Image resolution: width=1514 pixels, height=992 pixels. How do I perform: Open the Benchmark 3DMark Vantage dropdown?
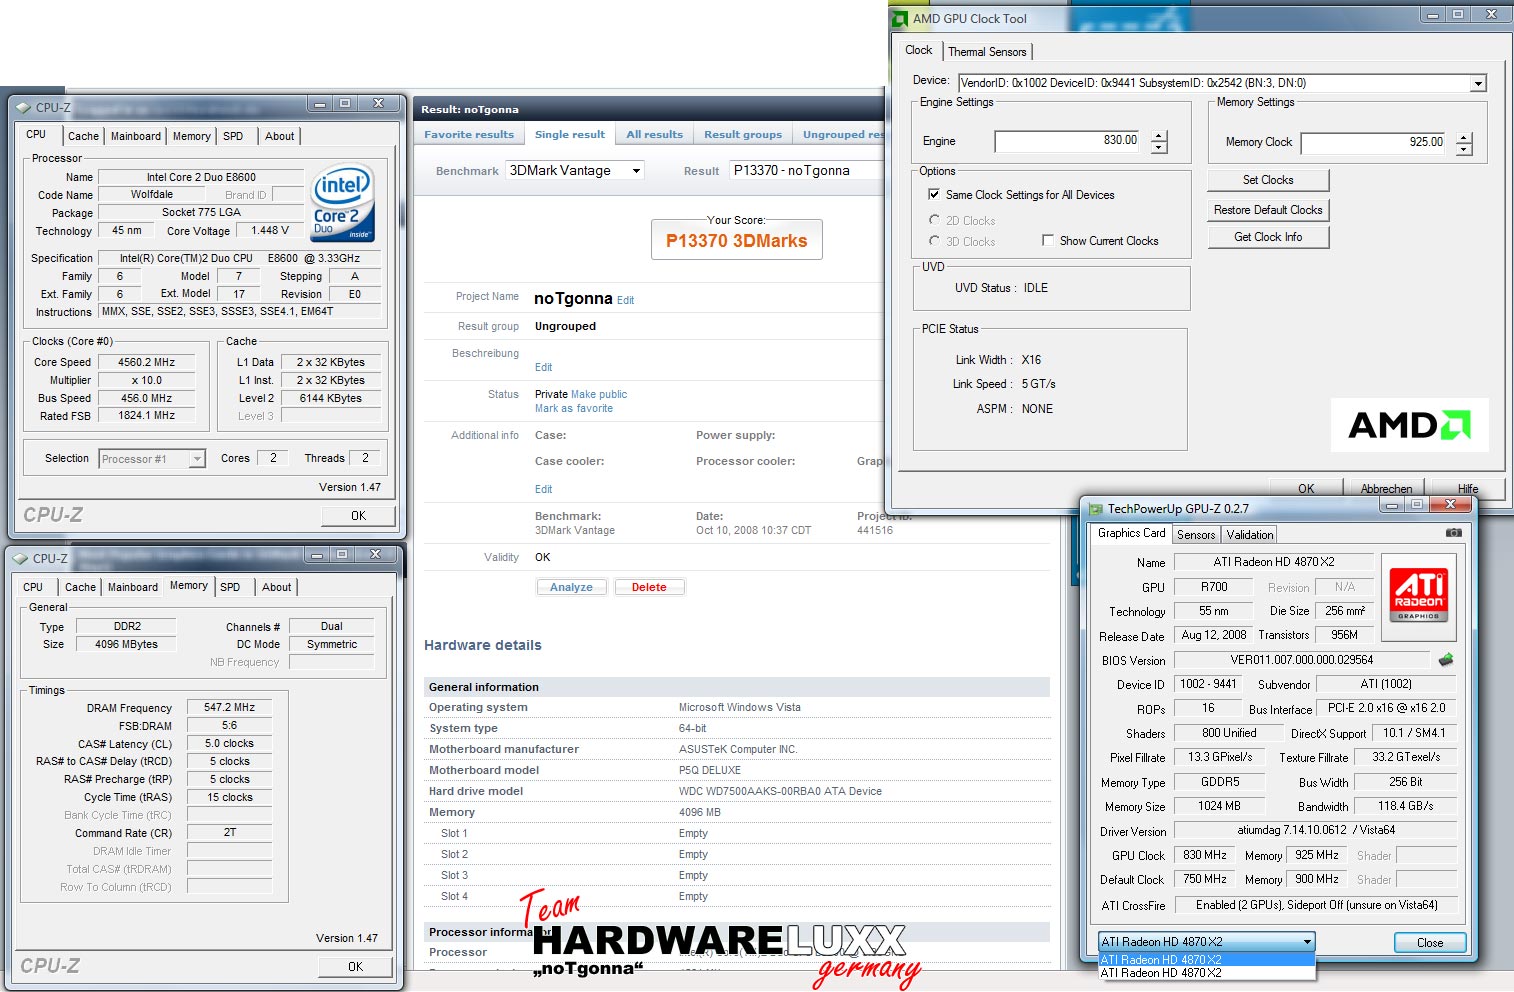point(575,170)
